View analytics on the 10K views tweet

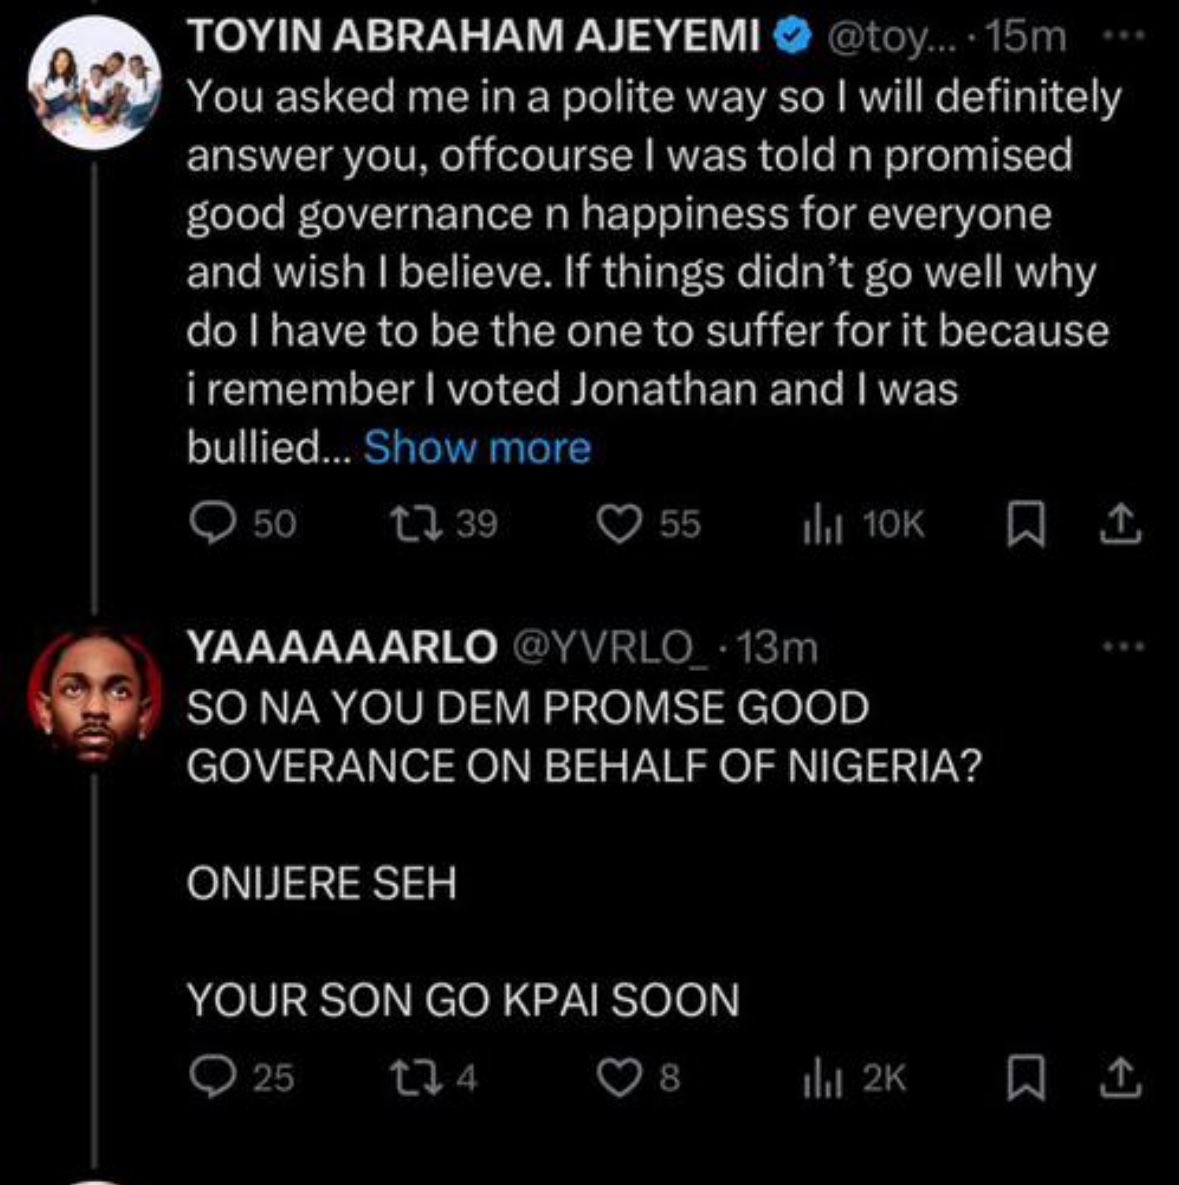point(819,524)
